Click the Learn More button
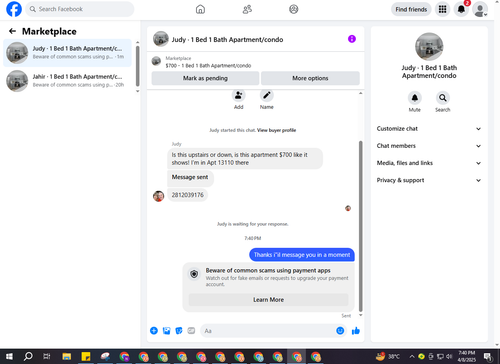This screenshot has height=364, width=500. pos(268,300)
